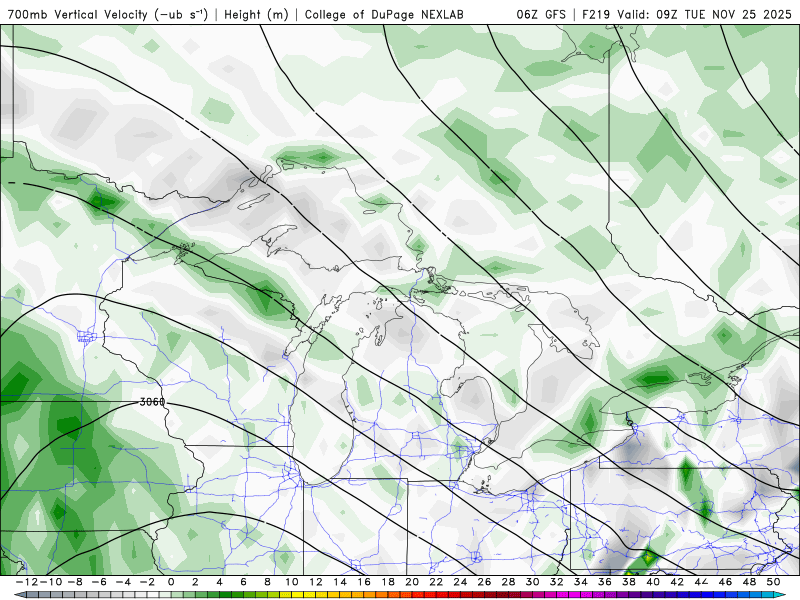Click the '-4' legend value
The width and height of the screenshot is (800, 600).
coord(123,582)
